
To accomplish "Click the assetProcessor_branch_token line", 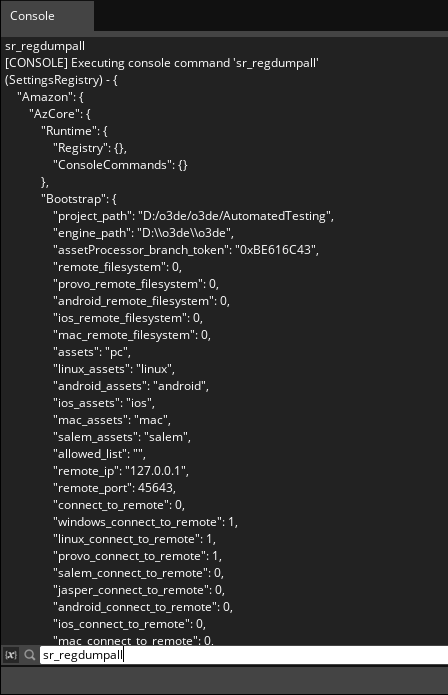I will tap(186, 250).
